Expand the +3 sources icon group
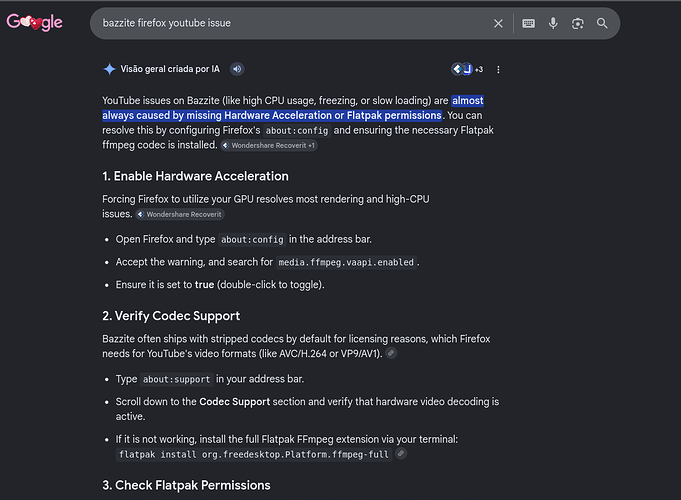 [467, 69]
